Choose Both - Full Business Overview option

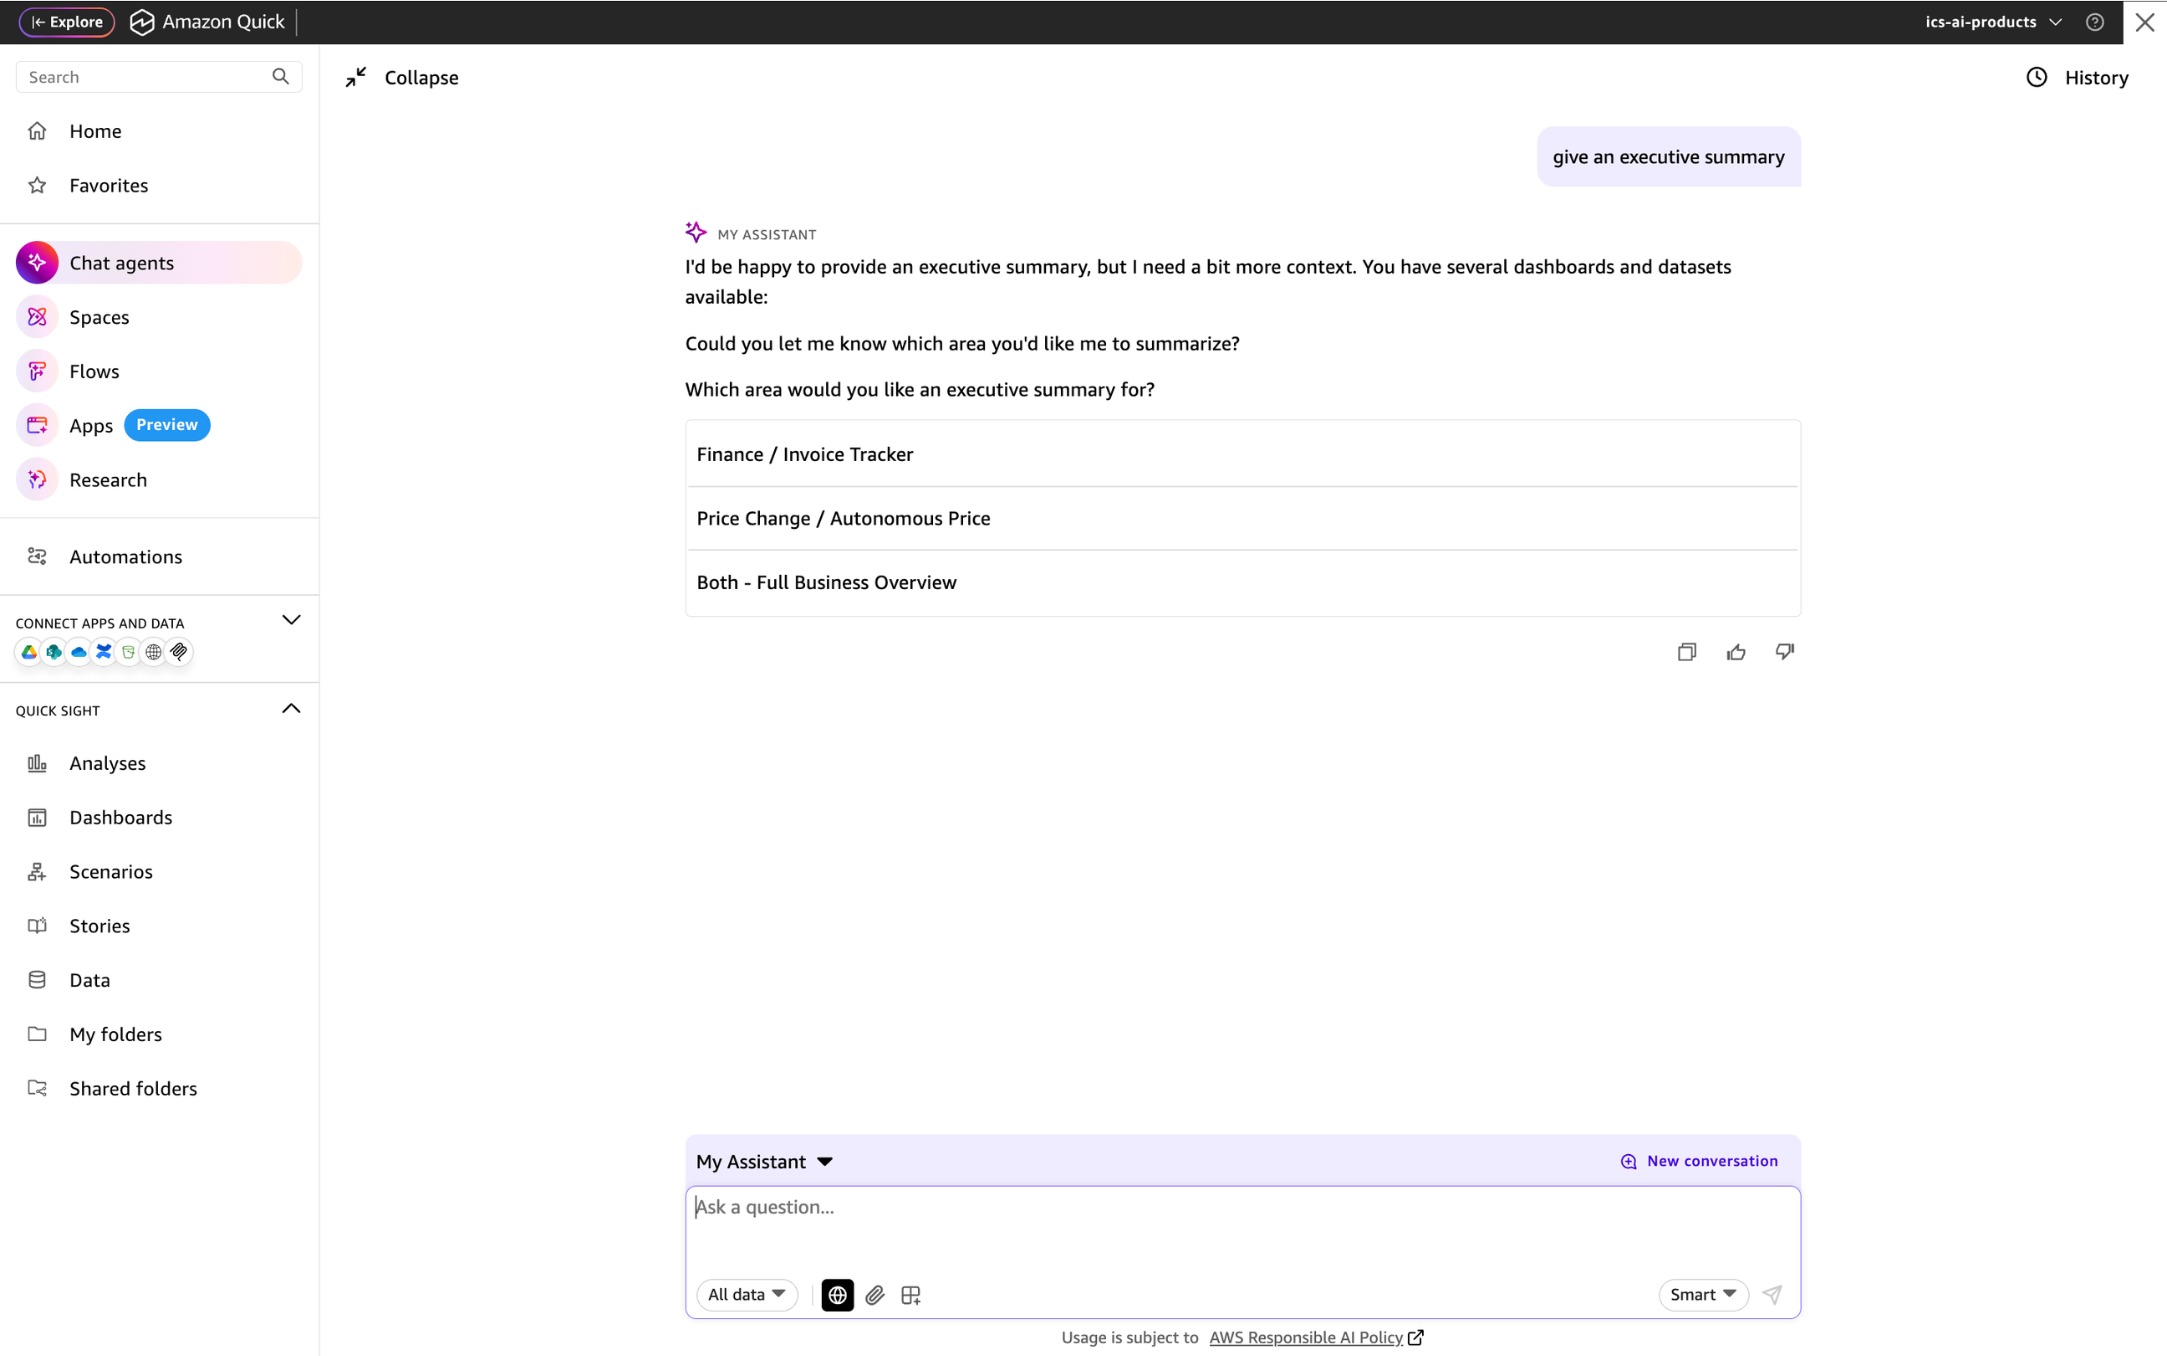click(x=1242, y=582)
